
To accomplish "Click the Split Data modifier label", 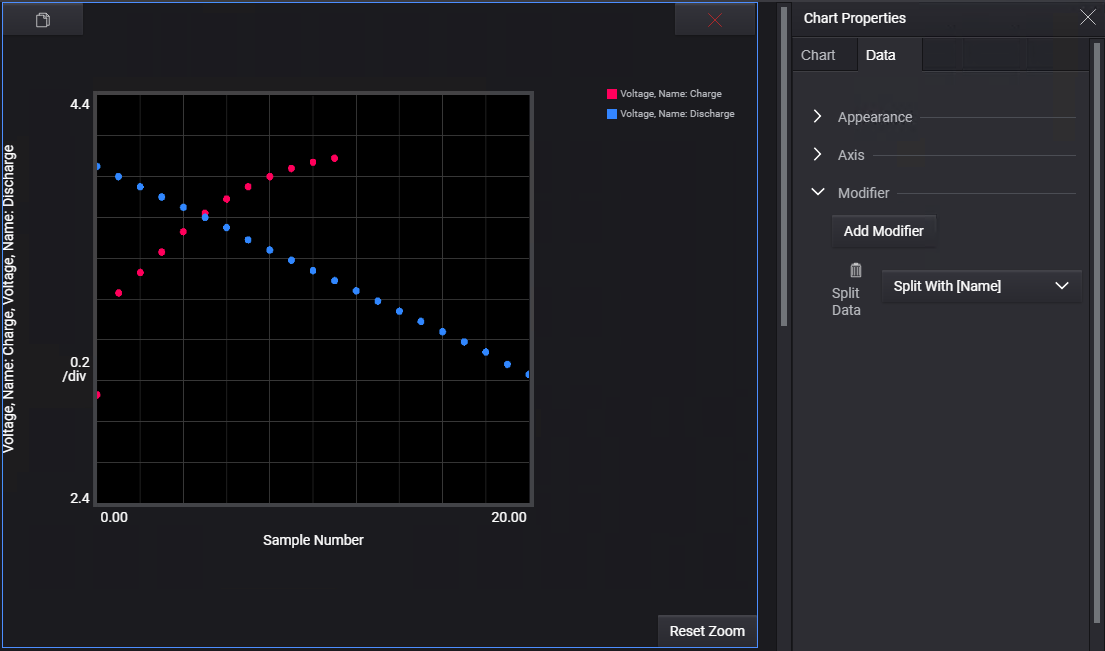I will pos(846,302).
